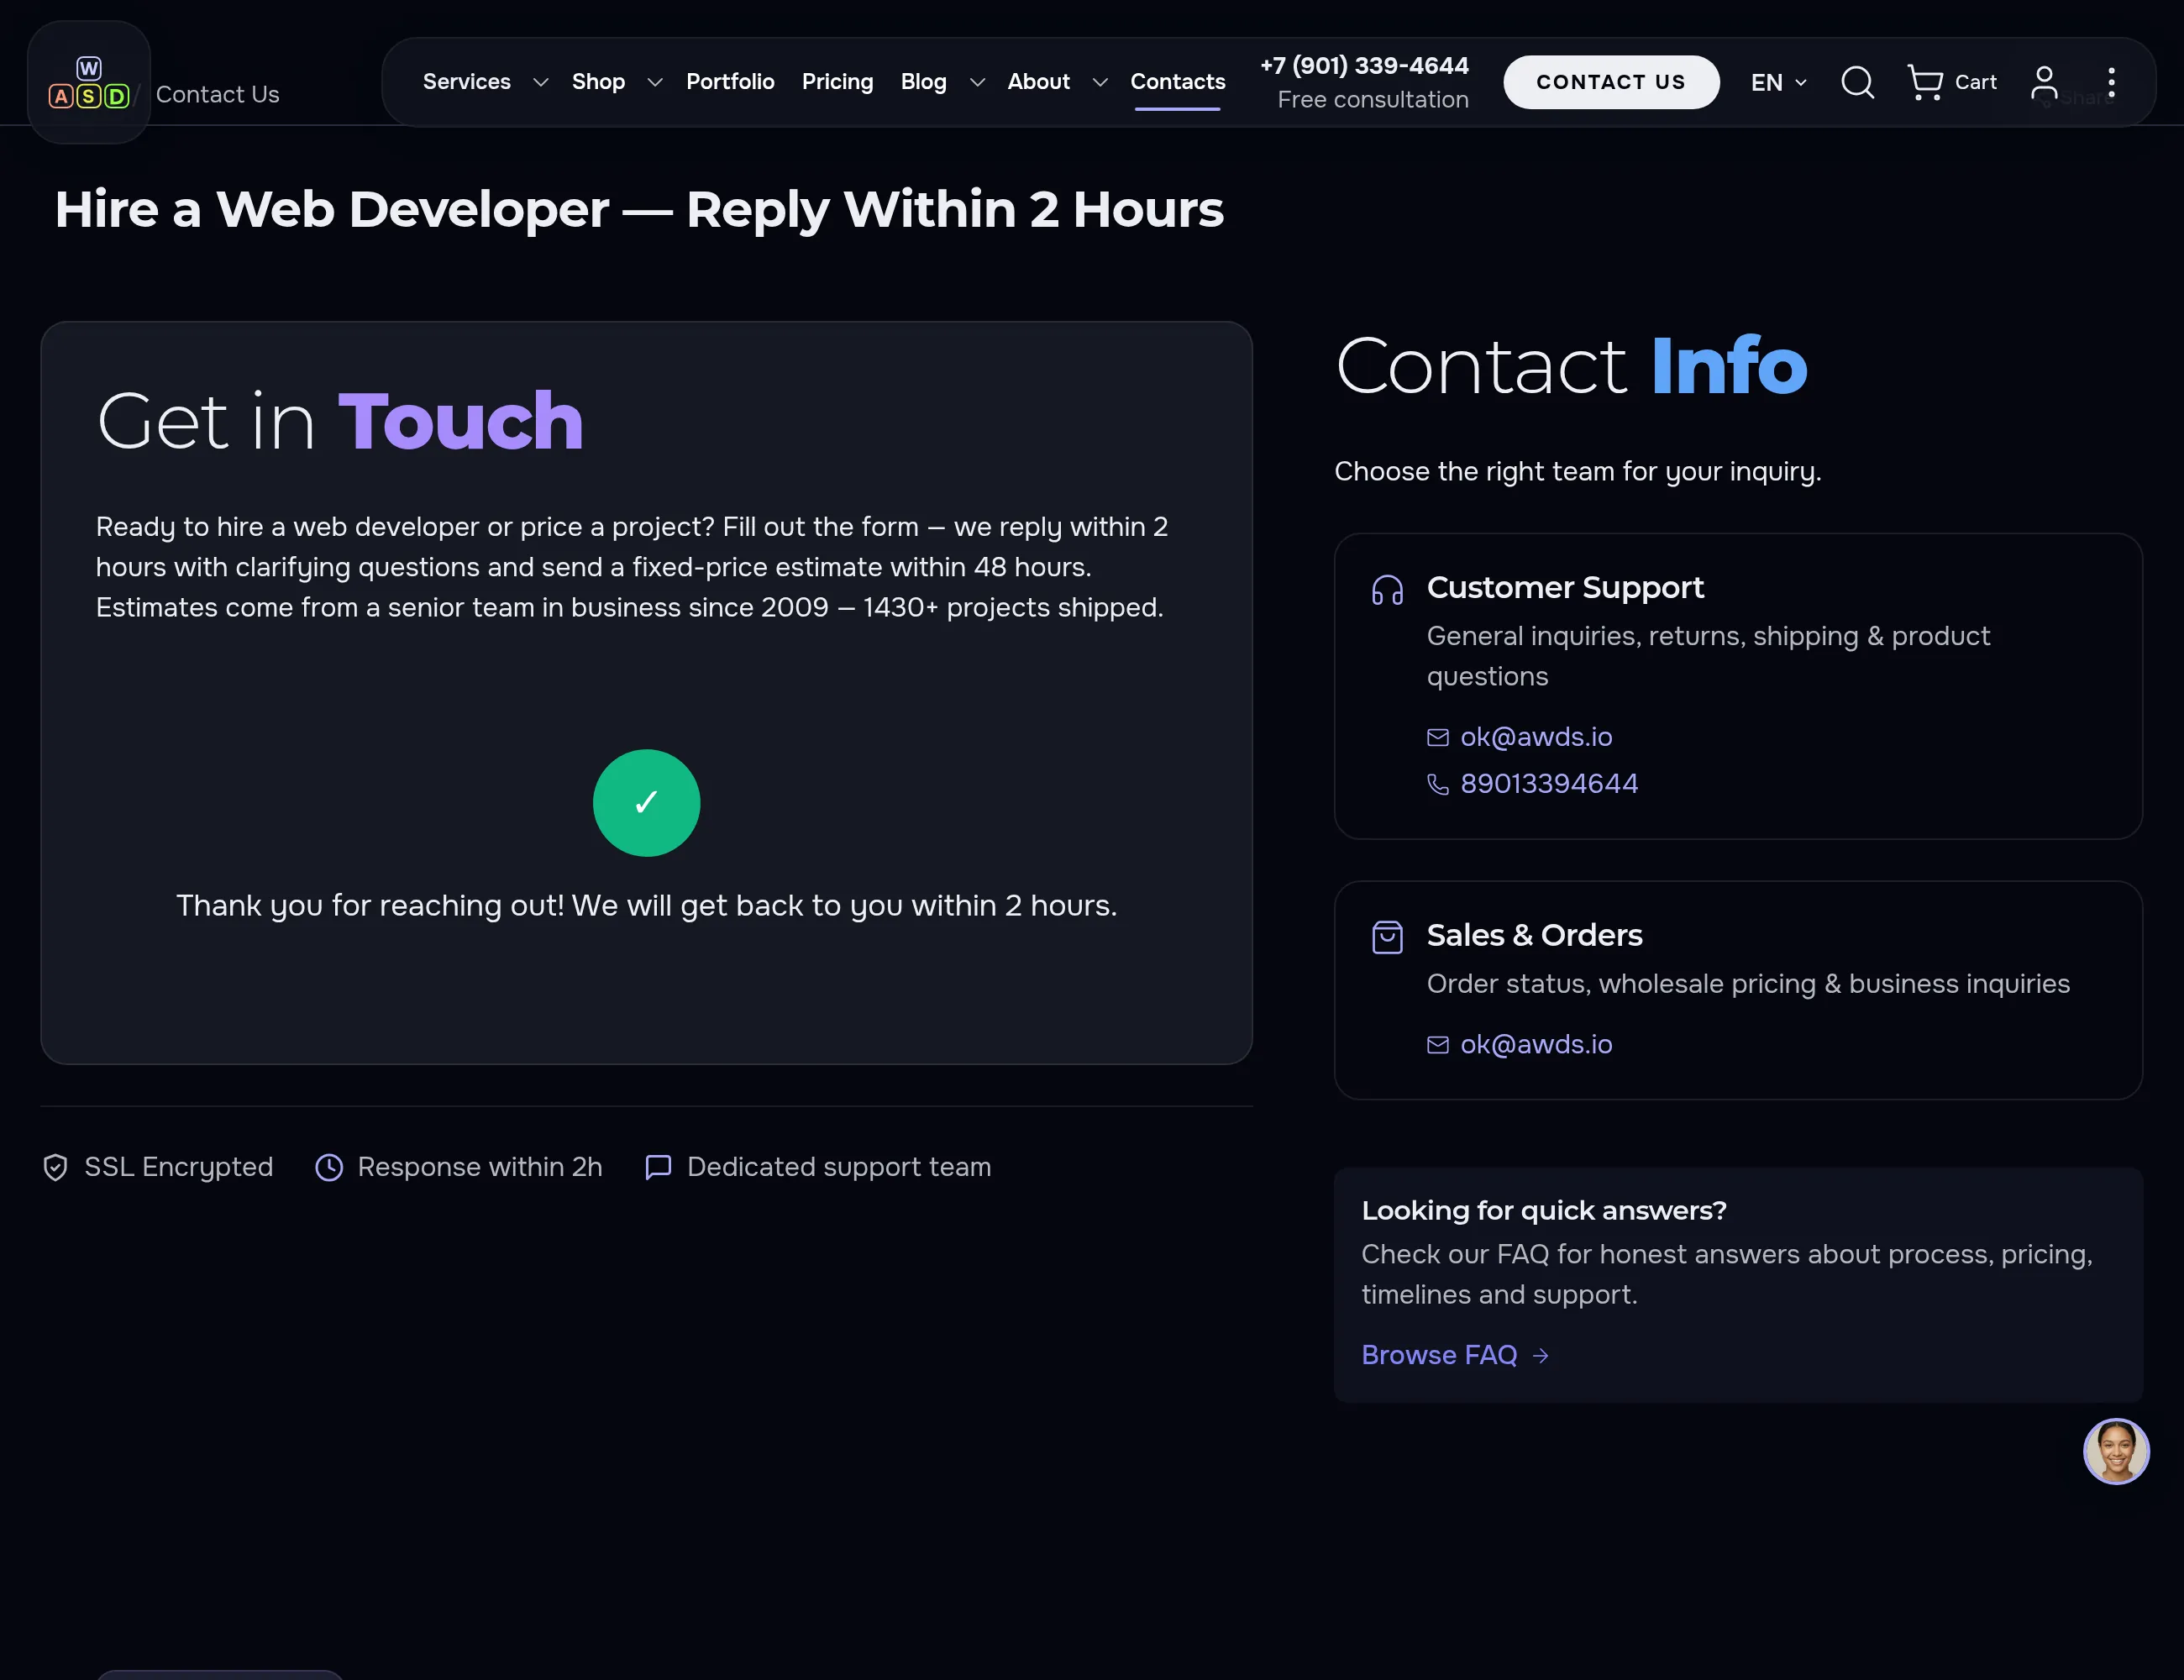Screen dimensions: 2184x1680
Task: Open the shopping Cart icon
Action: pos(1925,82)
